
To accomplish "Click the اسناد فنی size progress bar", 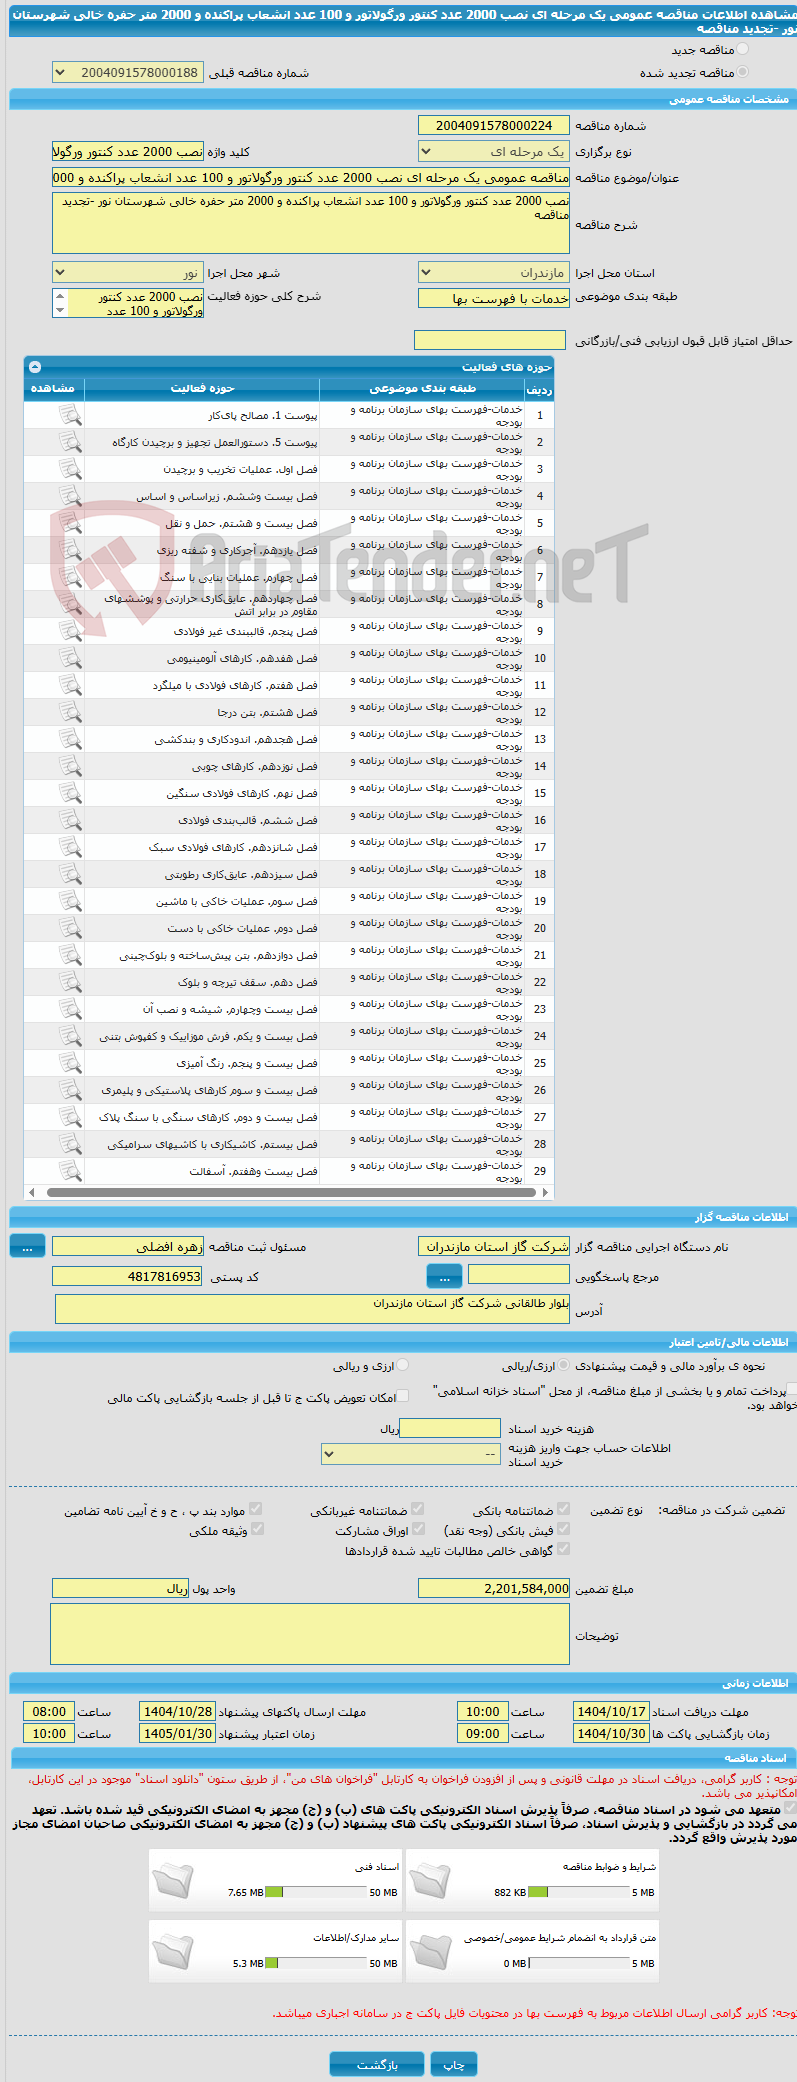I will (317, 1893).
